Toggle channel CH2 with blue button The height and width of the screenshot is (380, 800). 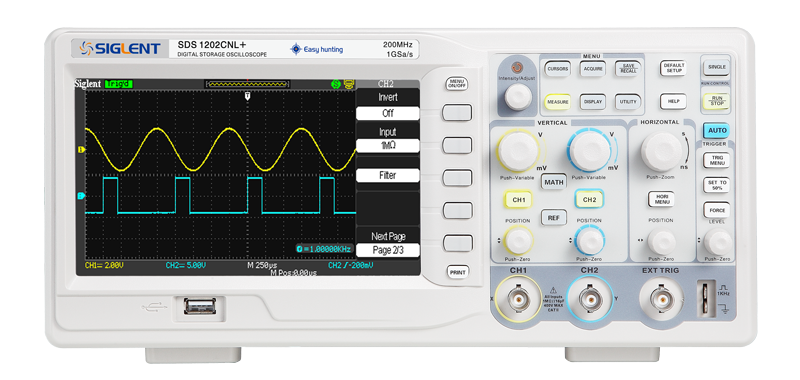pyautogui.click(x=589, y=200)
